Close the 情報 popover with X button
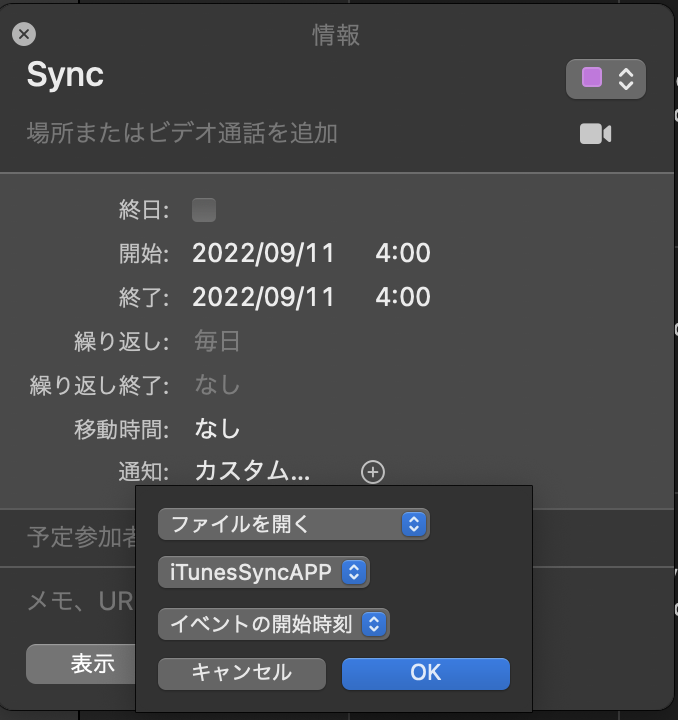 click(24, 35)
